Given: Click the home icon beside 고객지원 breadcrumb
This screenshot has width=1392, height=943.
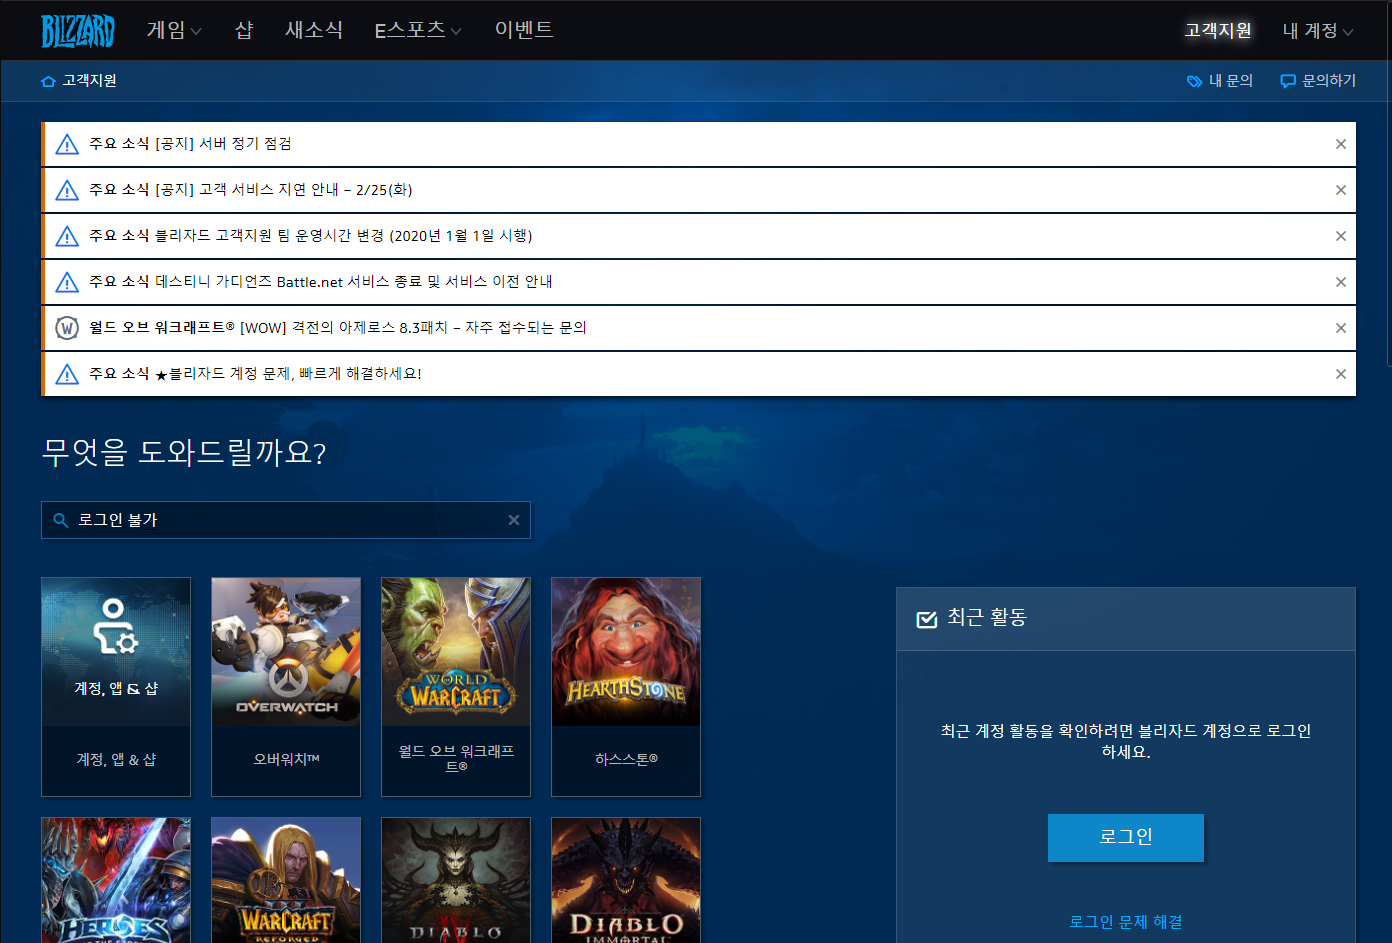Looking at the screenshot, I should coord(48,81).
